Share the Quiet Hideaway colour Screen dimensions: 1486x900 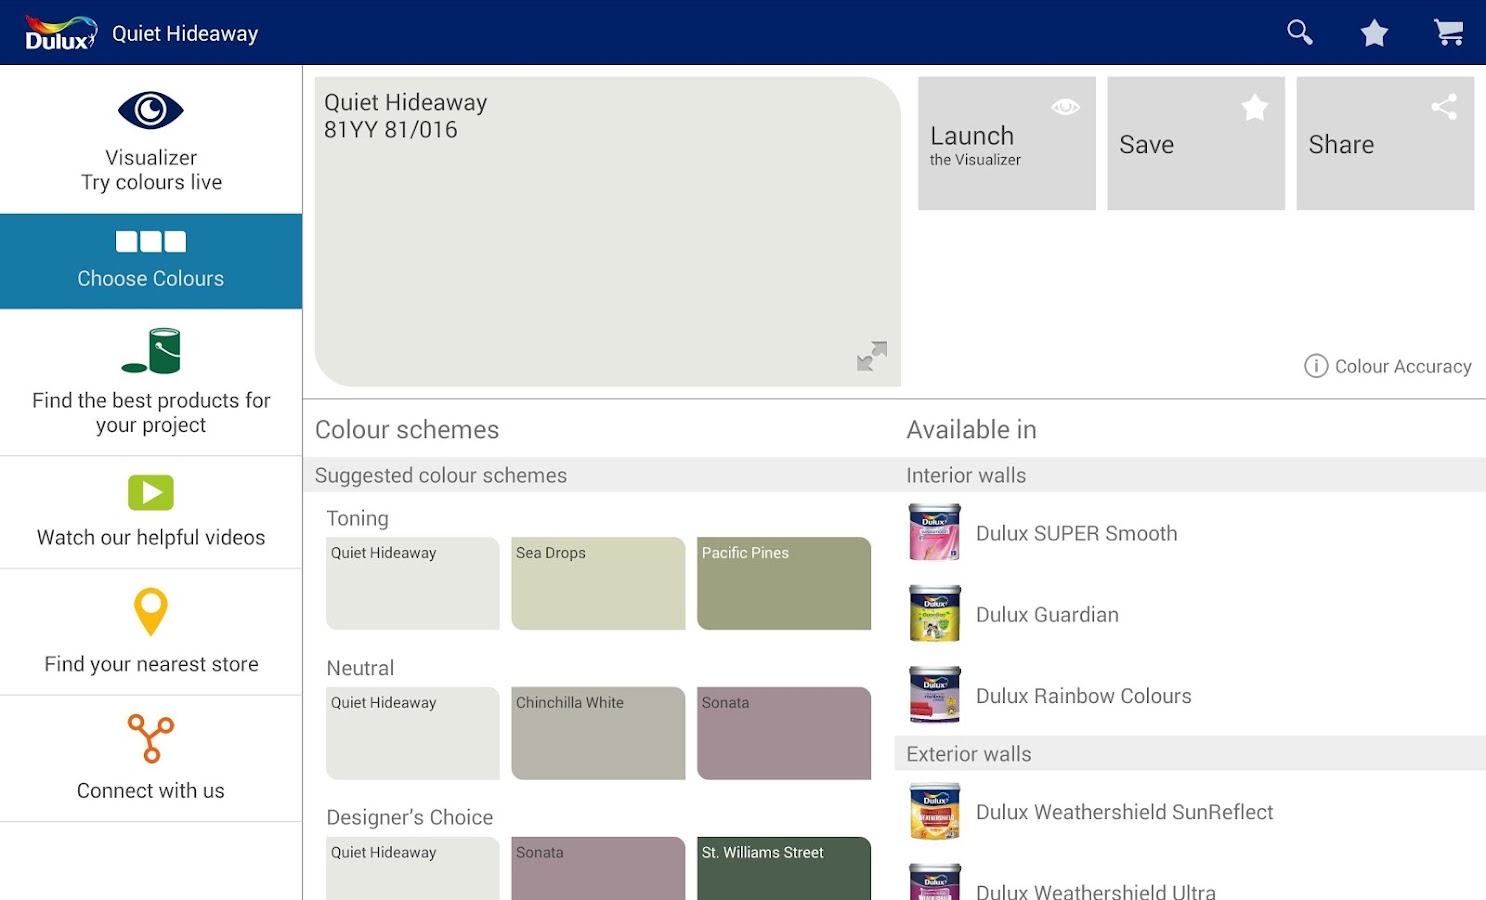[1385, 143]
